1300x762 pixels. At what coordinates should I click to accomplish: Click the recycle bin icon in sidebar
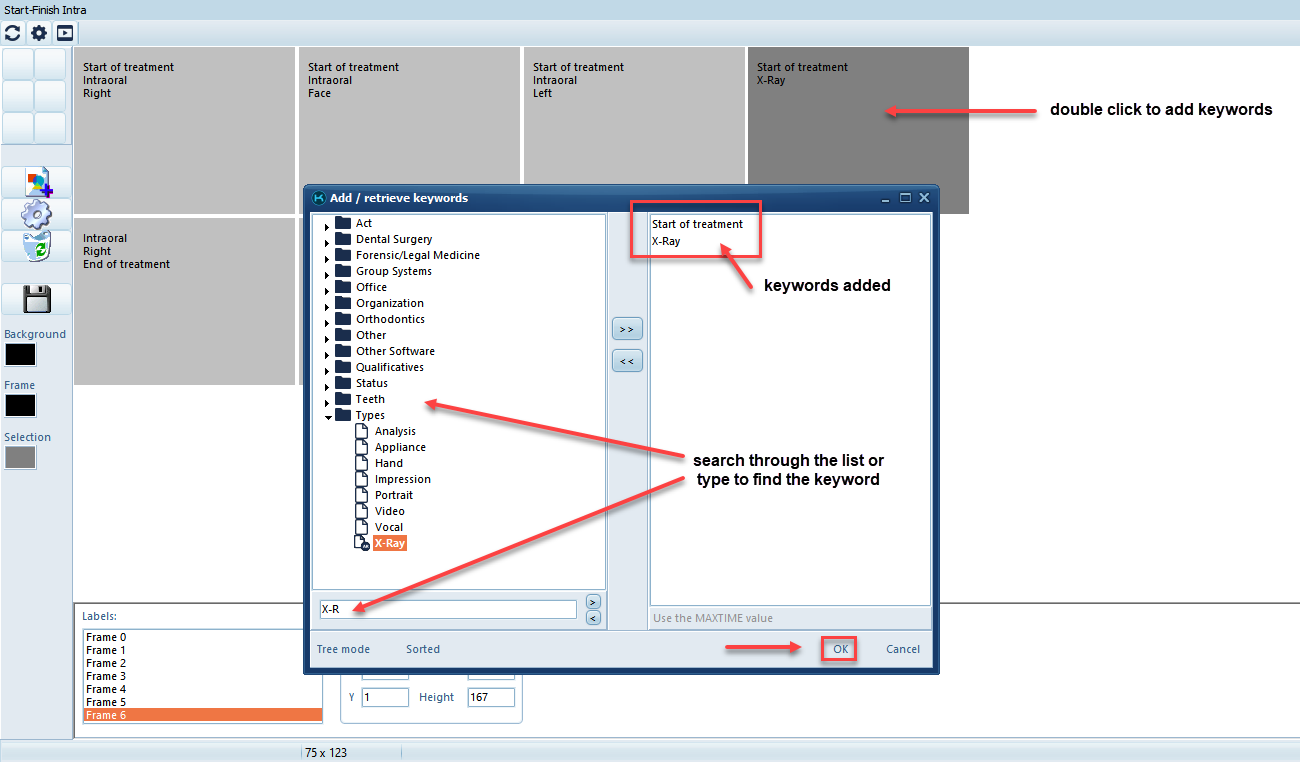(x=37, y=246)
